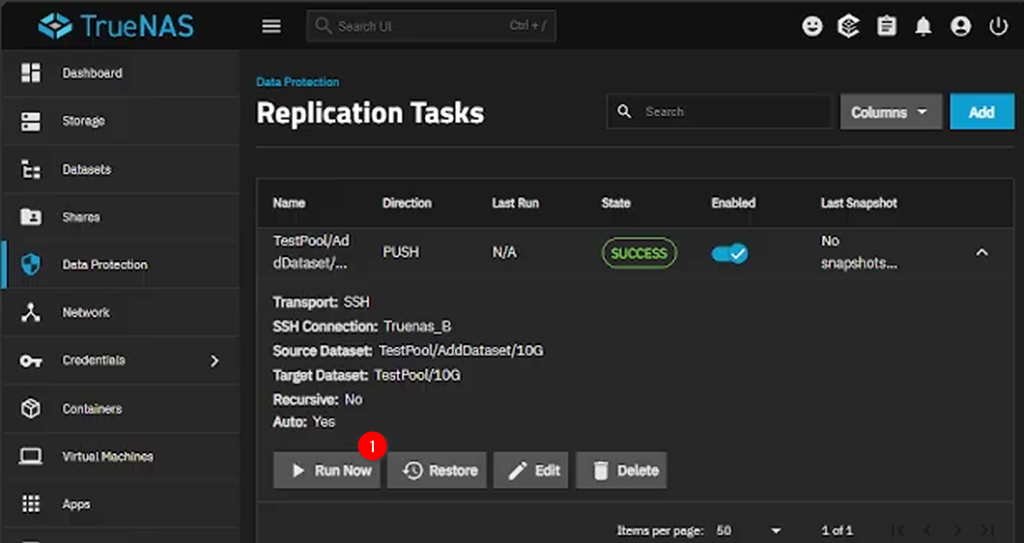Image resolution: width=1024 pixels, height=543 pixels.
Task: Expand the Credentials submenu
Action: (x=213, y=360)
